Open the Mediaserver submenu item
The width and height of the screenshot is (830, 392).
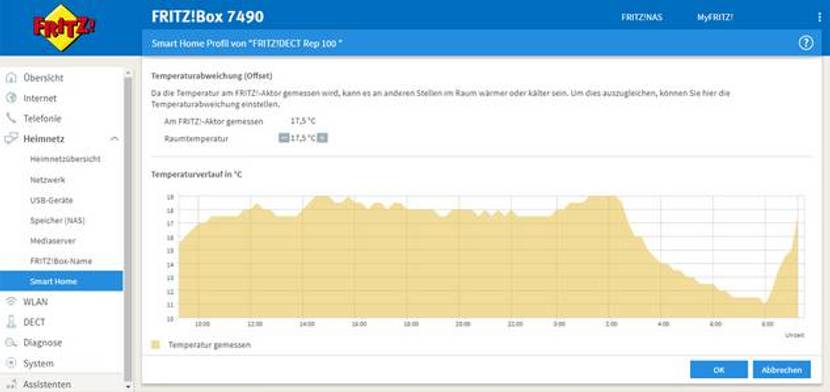pos(53,241)
